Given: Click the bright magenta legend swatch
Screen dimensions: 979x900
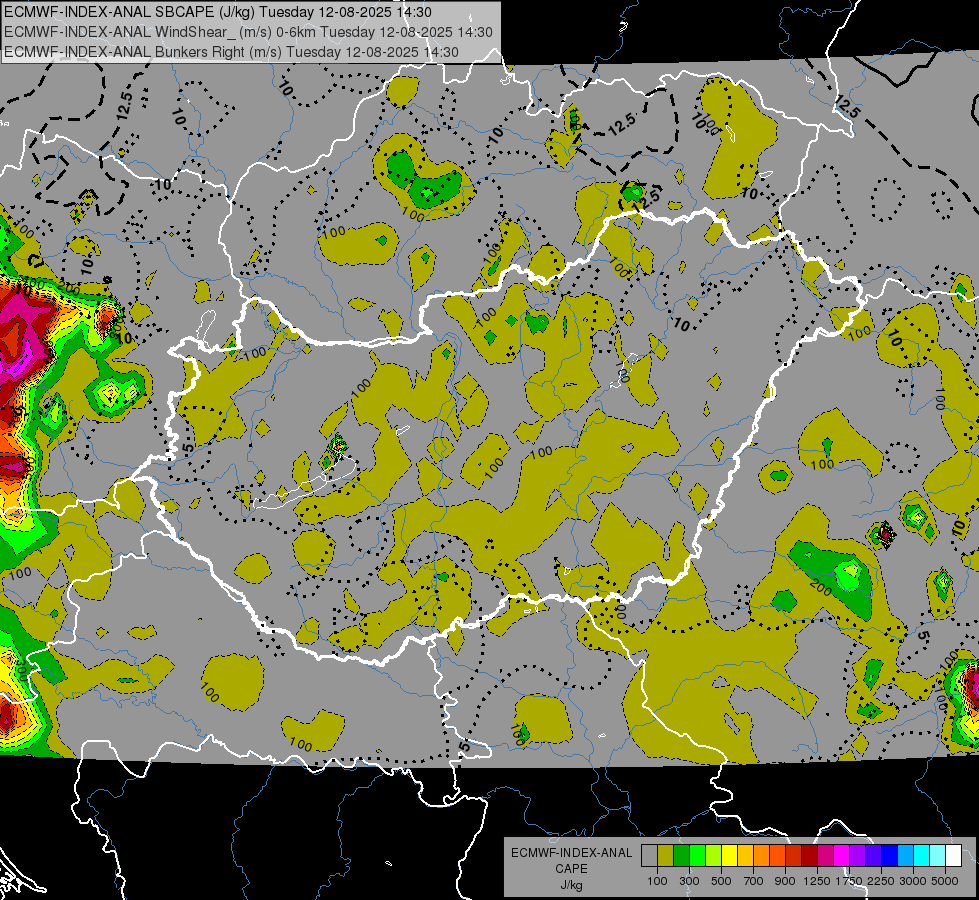Looking at the screenshot, I should (842, 856).
